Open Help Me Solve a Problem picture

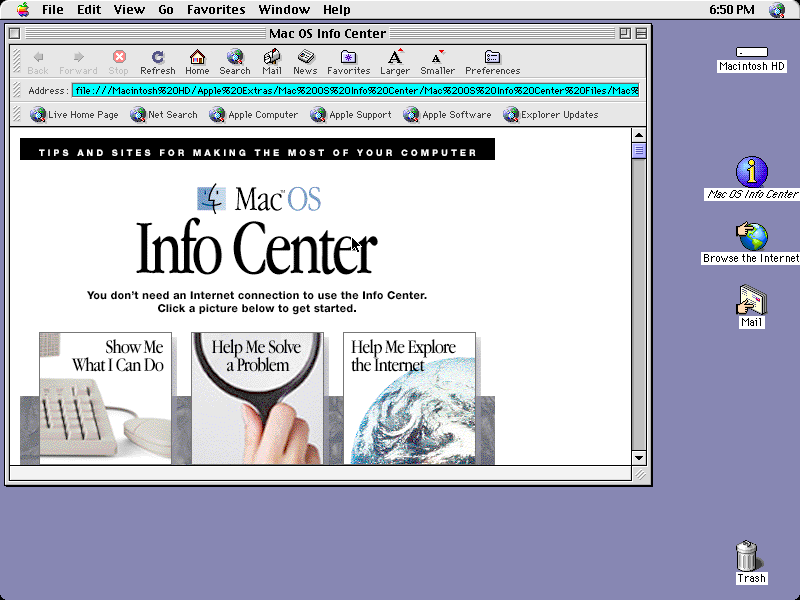[257, 398]
